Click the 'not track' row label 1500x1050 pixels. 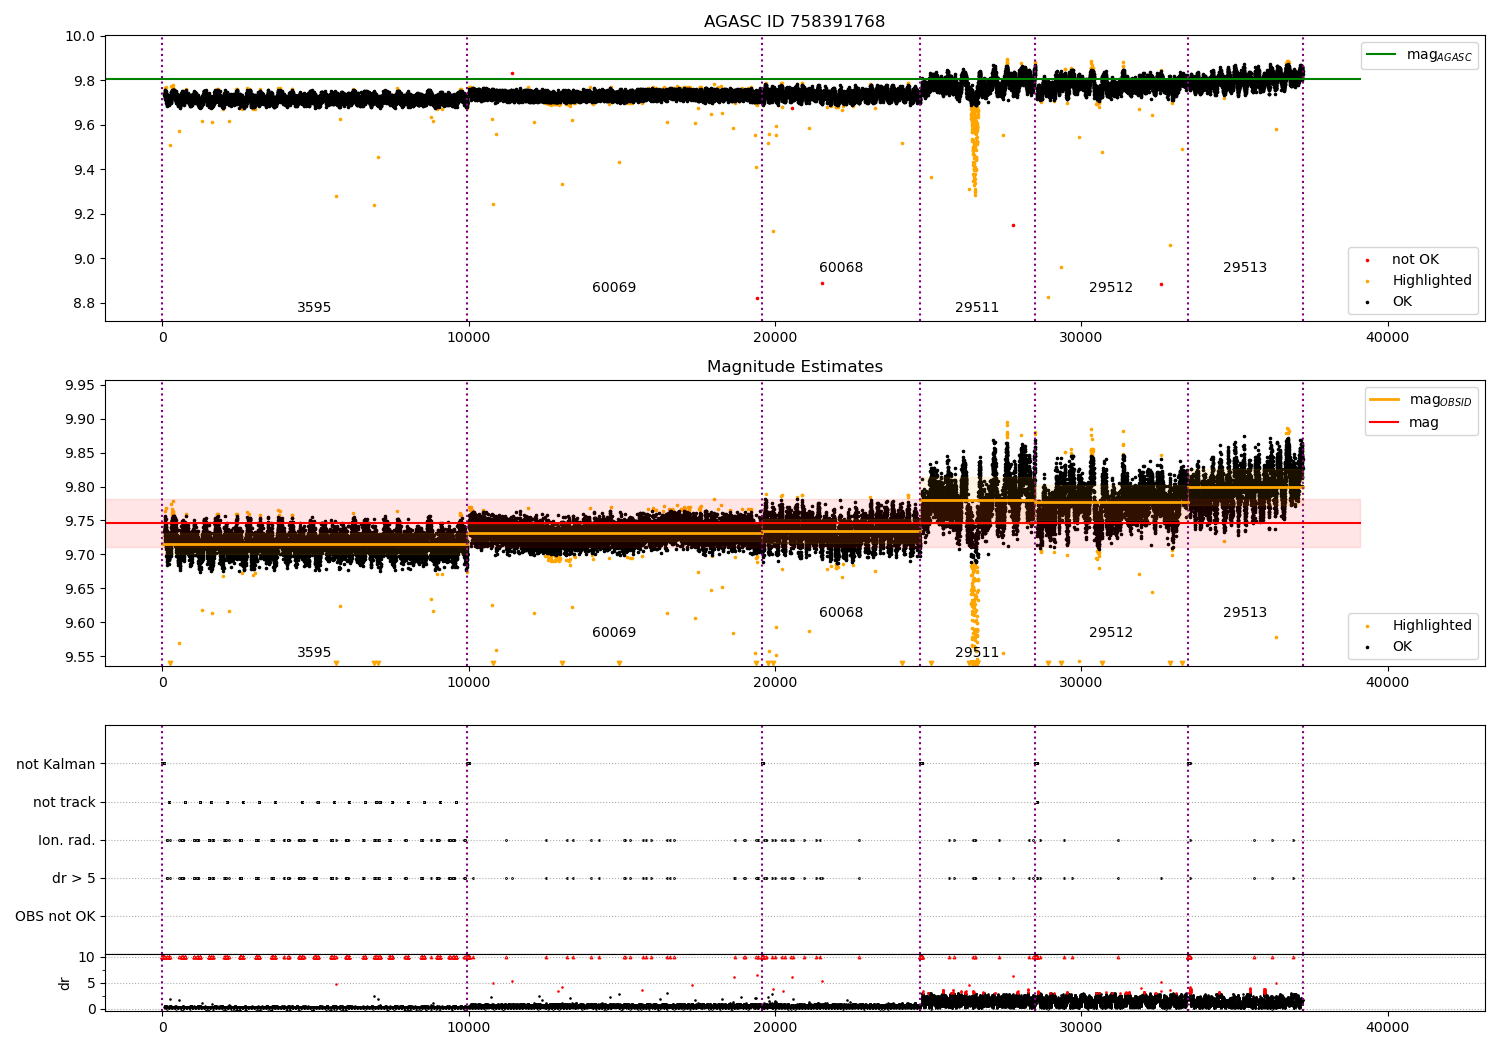(64, 802)
